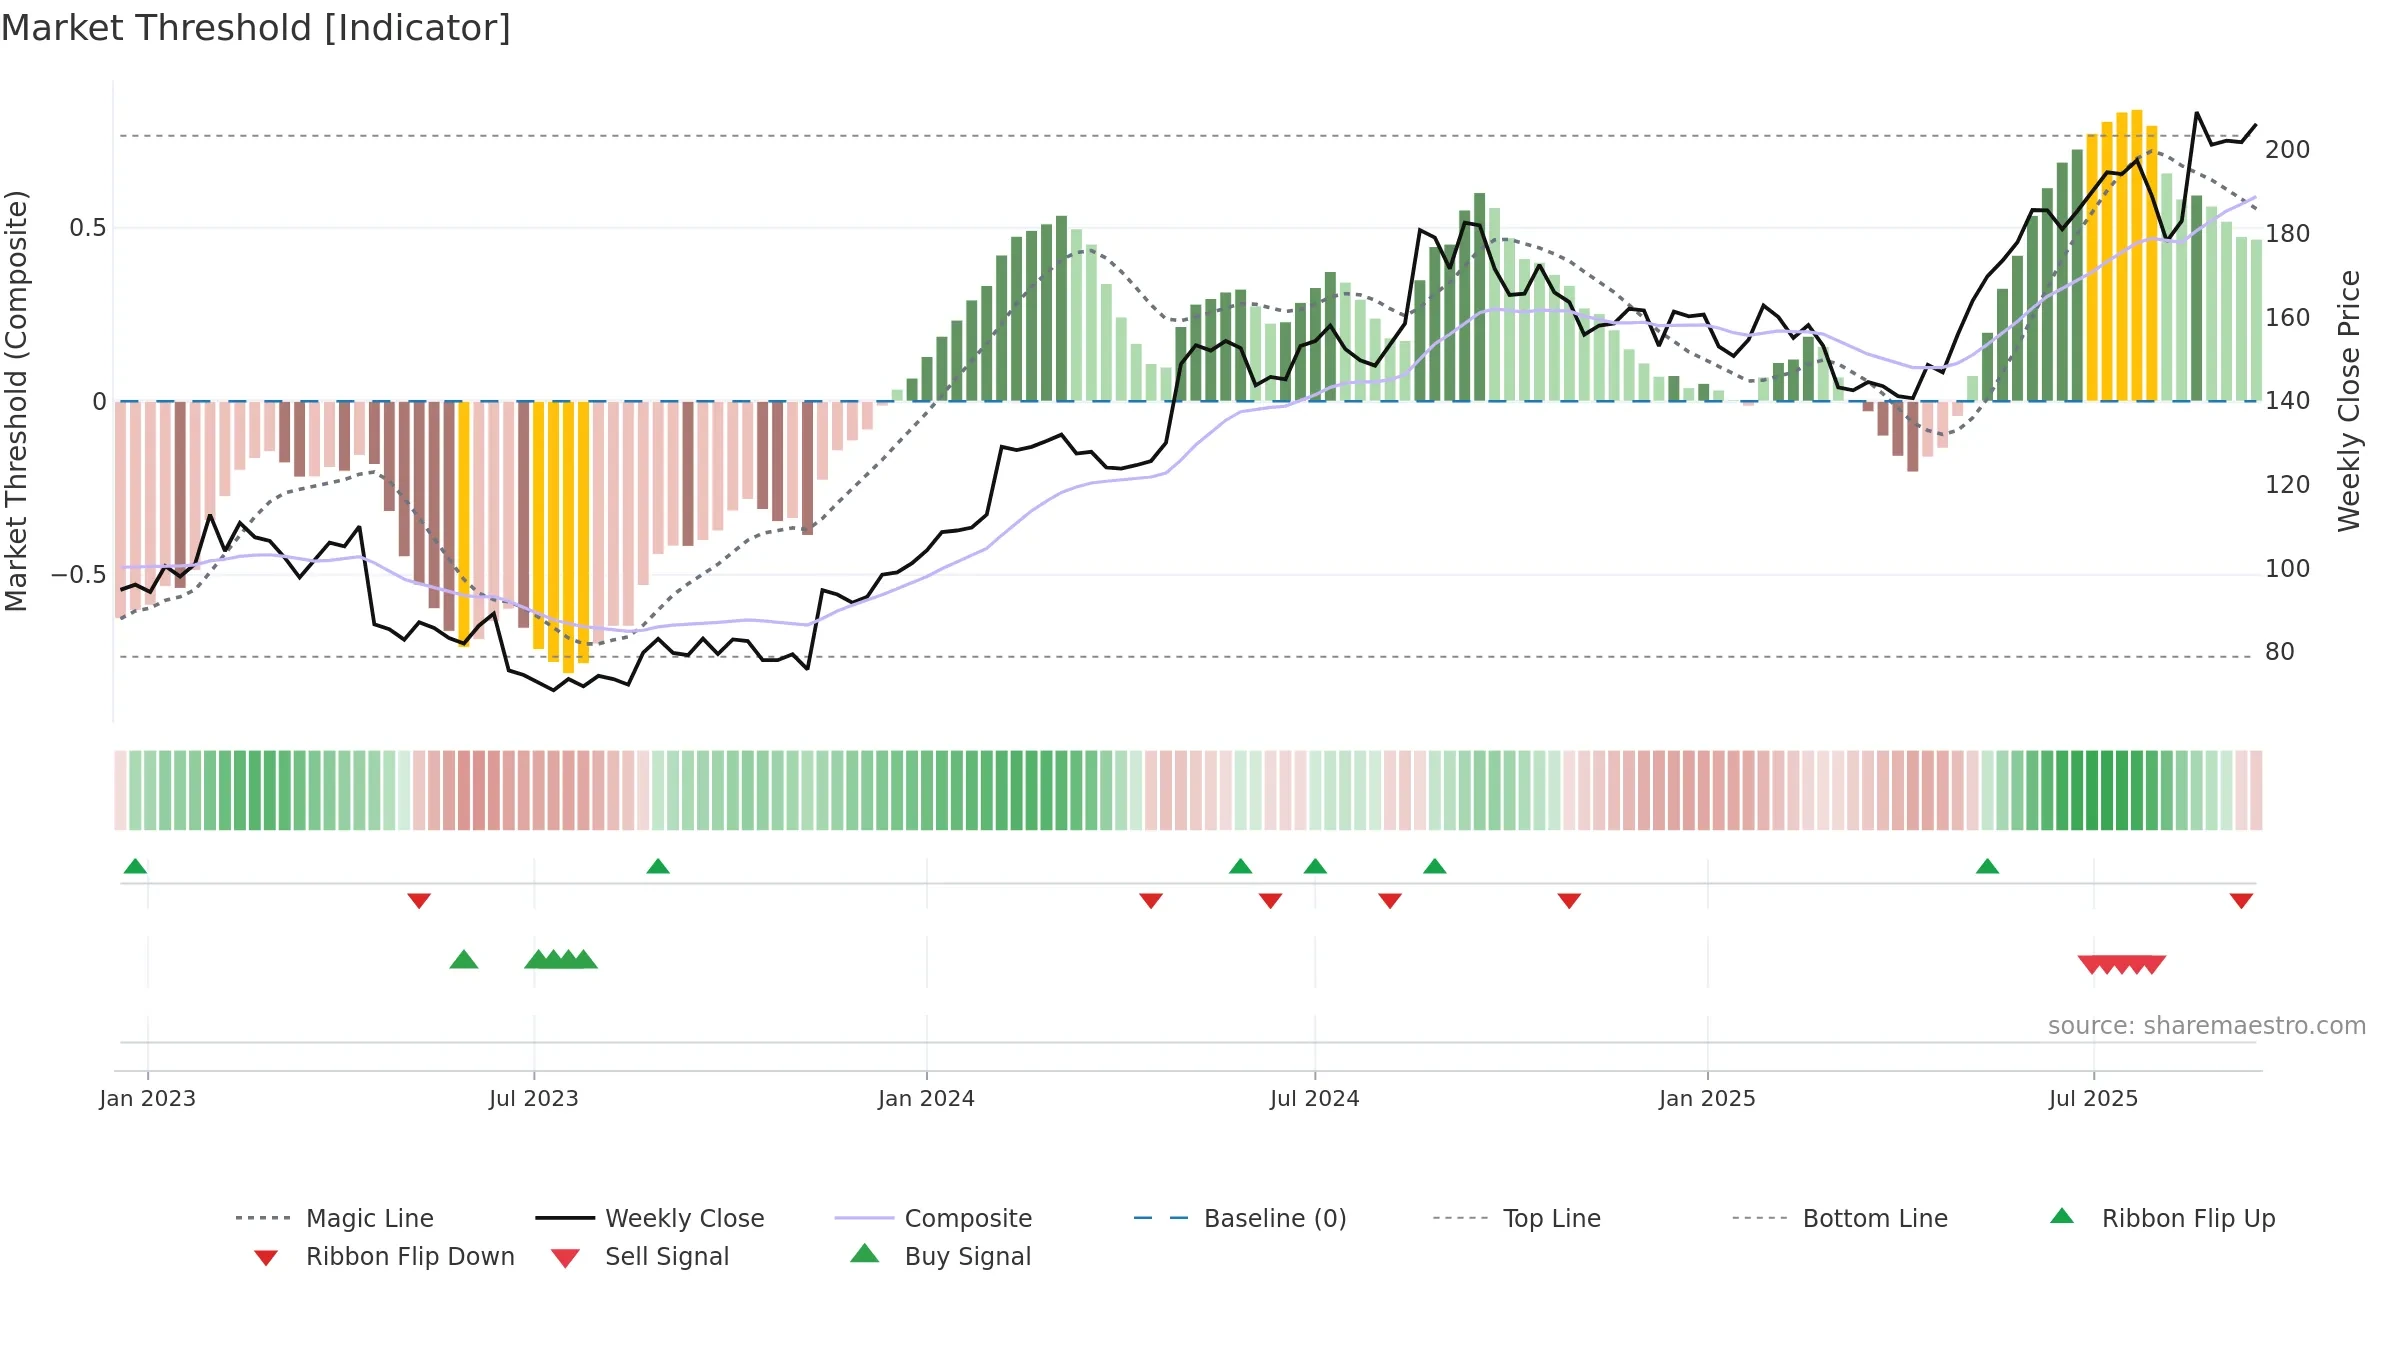Click the Jul 2025 axis label
The image size is (2400, 1350).
point(2094,1099)
